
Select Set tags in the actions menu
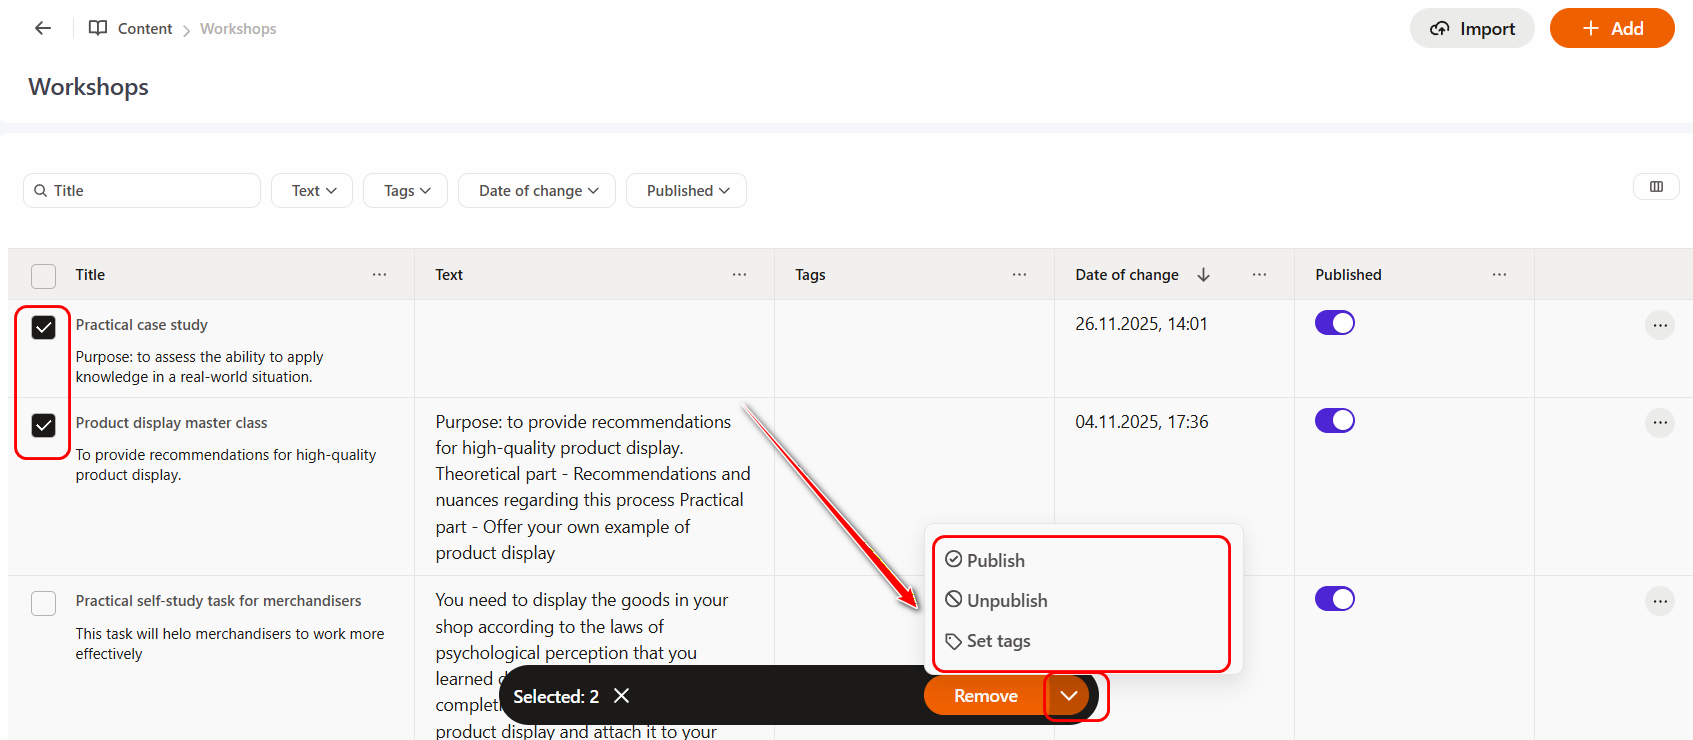tap(997, 641)
